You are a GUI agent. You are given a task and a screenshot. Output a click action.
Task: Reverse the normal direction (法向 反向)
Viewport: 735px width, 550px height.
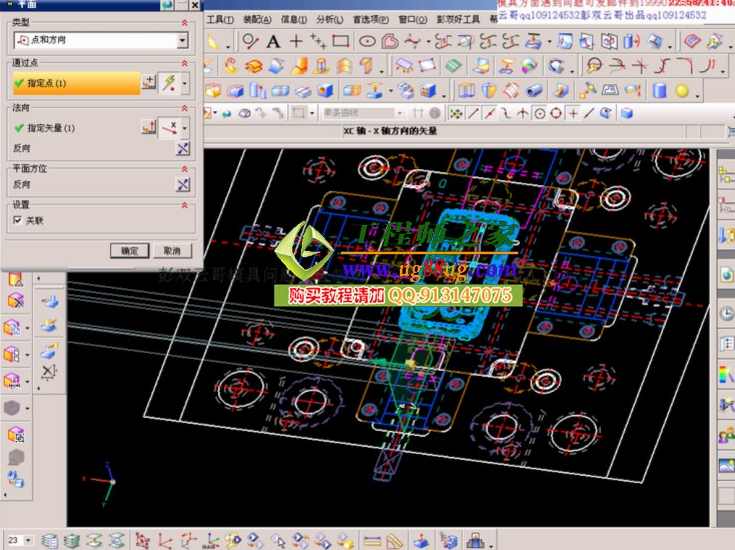point(182,148)
